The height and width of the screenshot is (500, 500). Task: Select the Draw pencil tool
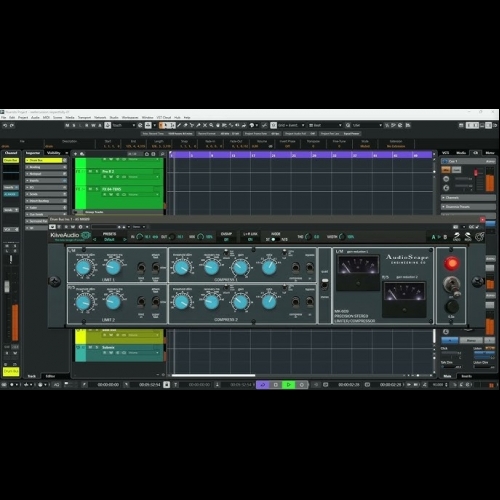179,125
